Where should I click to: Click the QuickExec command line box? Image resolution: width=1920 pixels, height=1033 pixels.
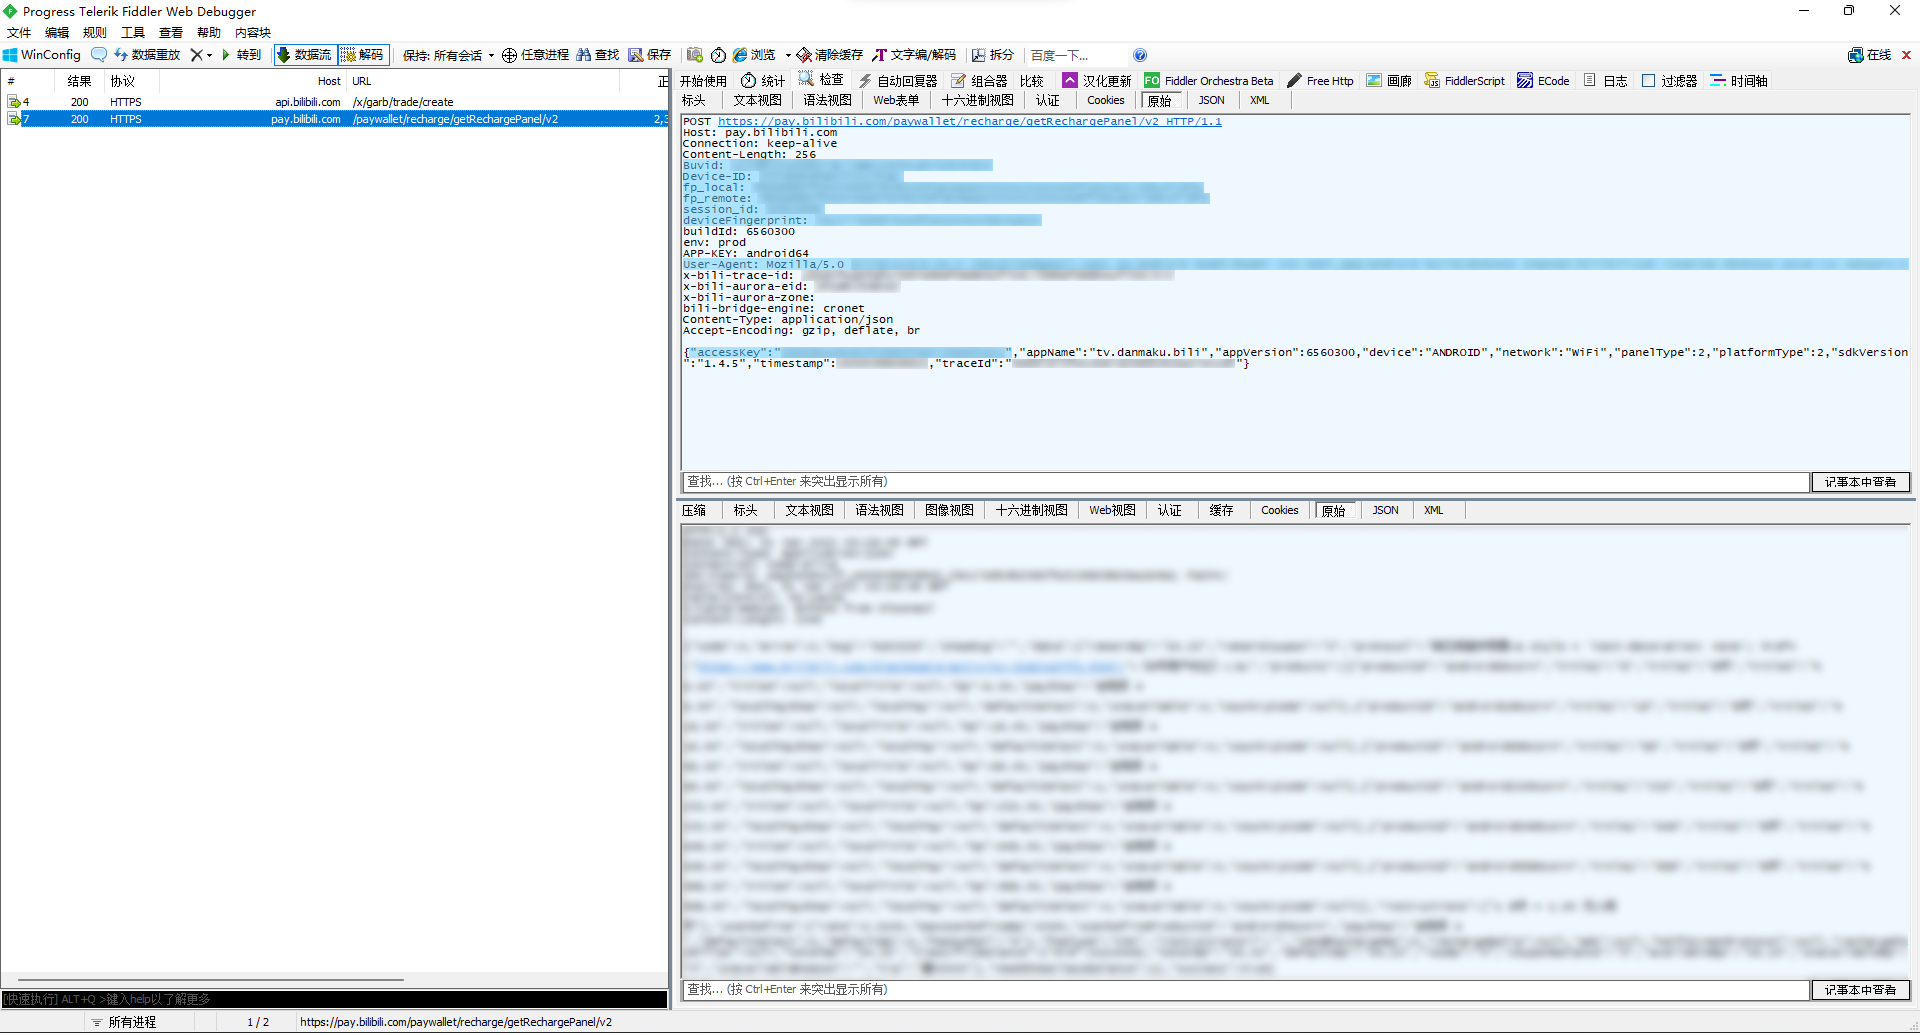click(x=334, y=999)
